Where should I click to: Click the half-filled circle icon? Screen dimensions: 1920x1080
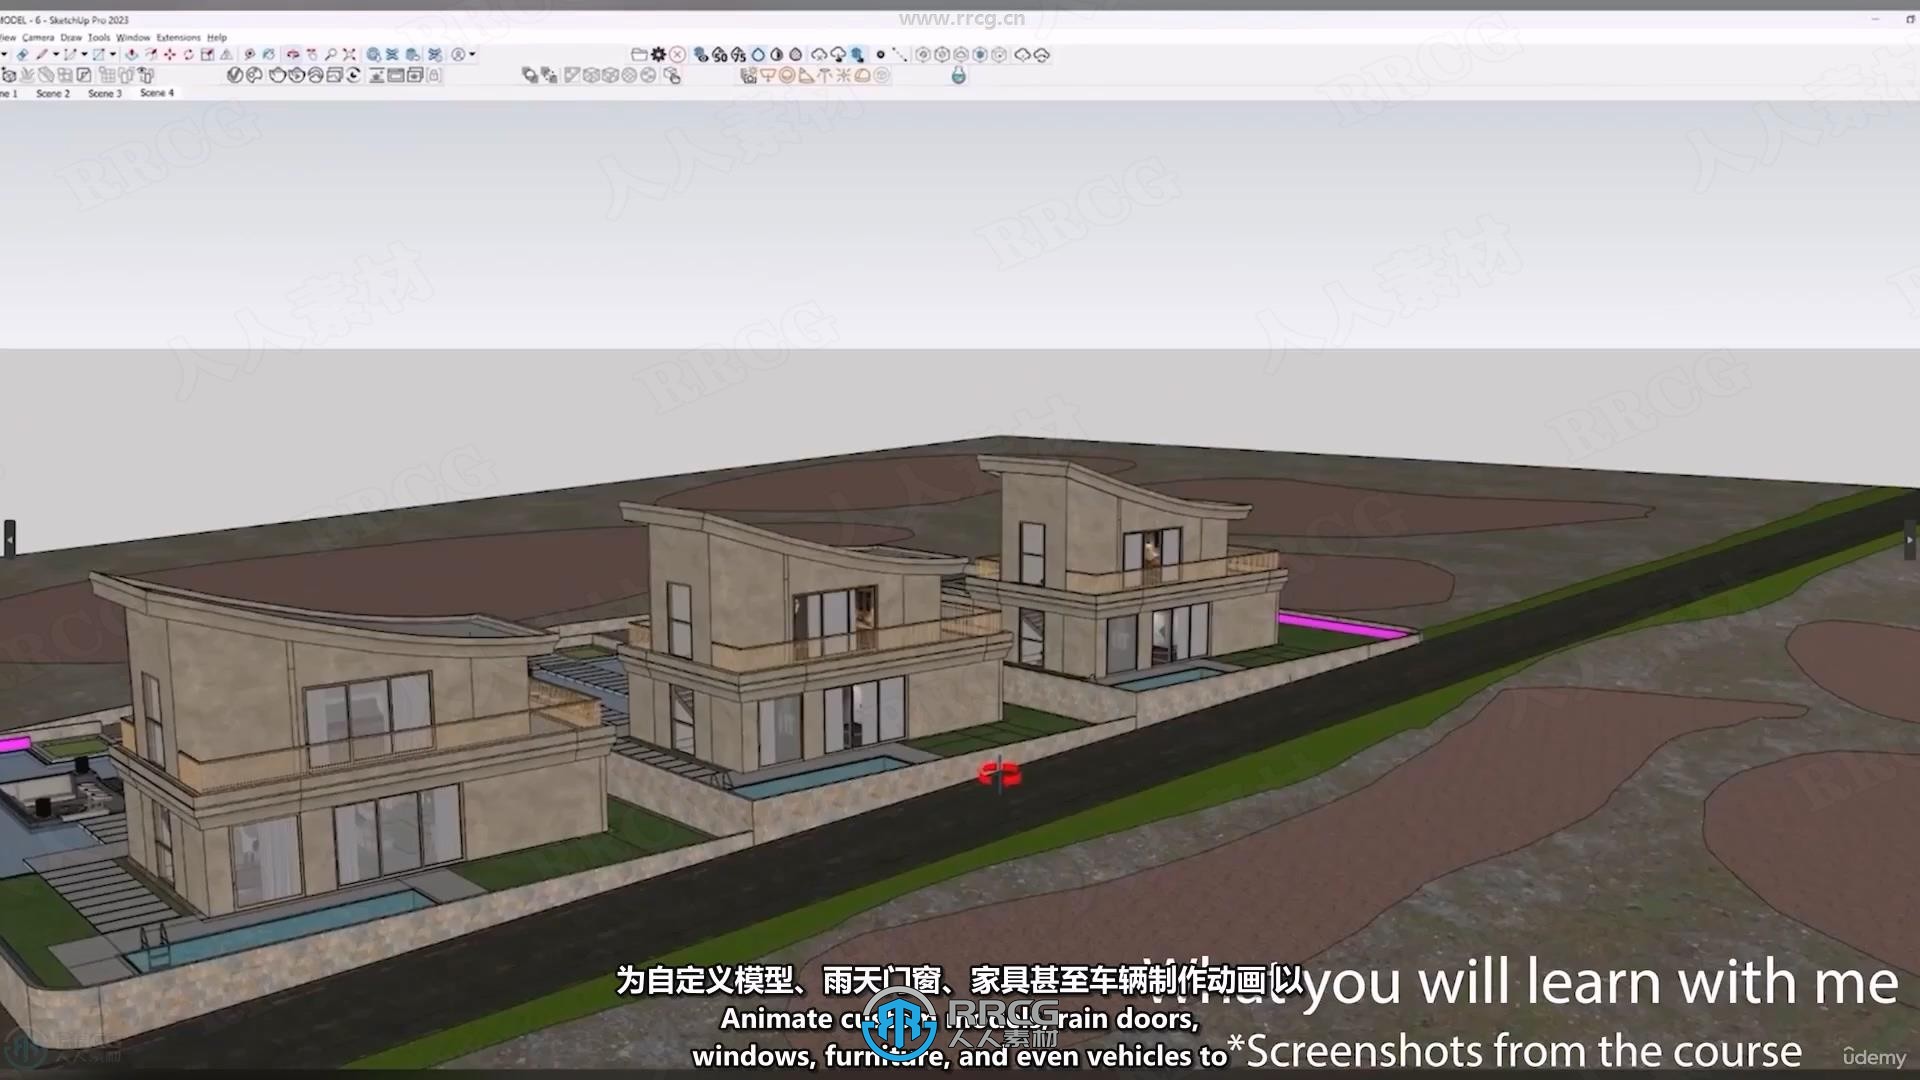(776, 54)
